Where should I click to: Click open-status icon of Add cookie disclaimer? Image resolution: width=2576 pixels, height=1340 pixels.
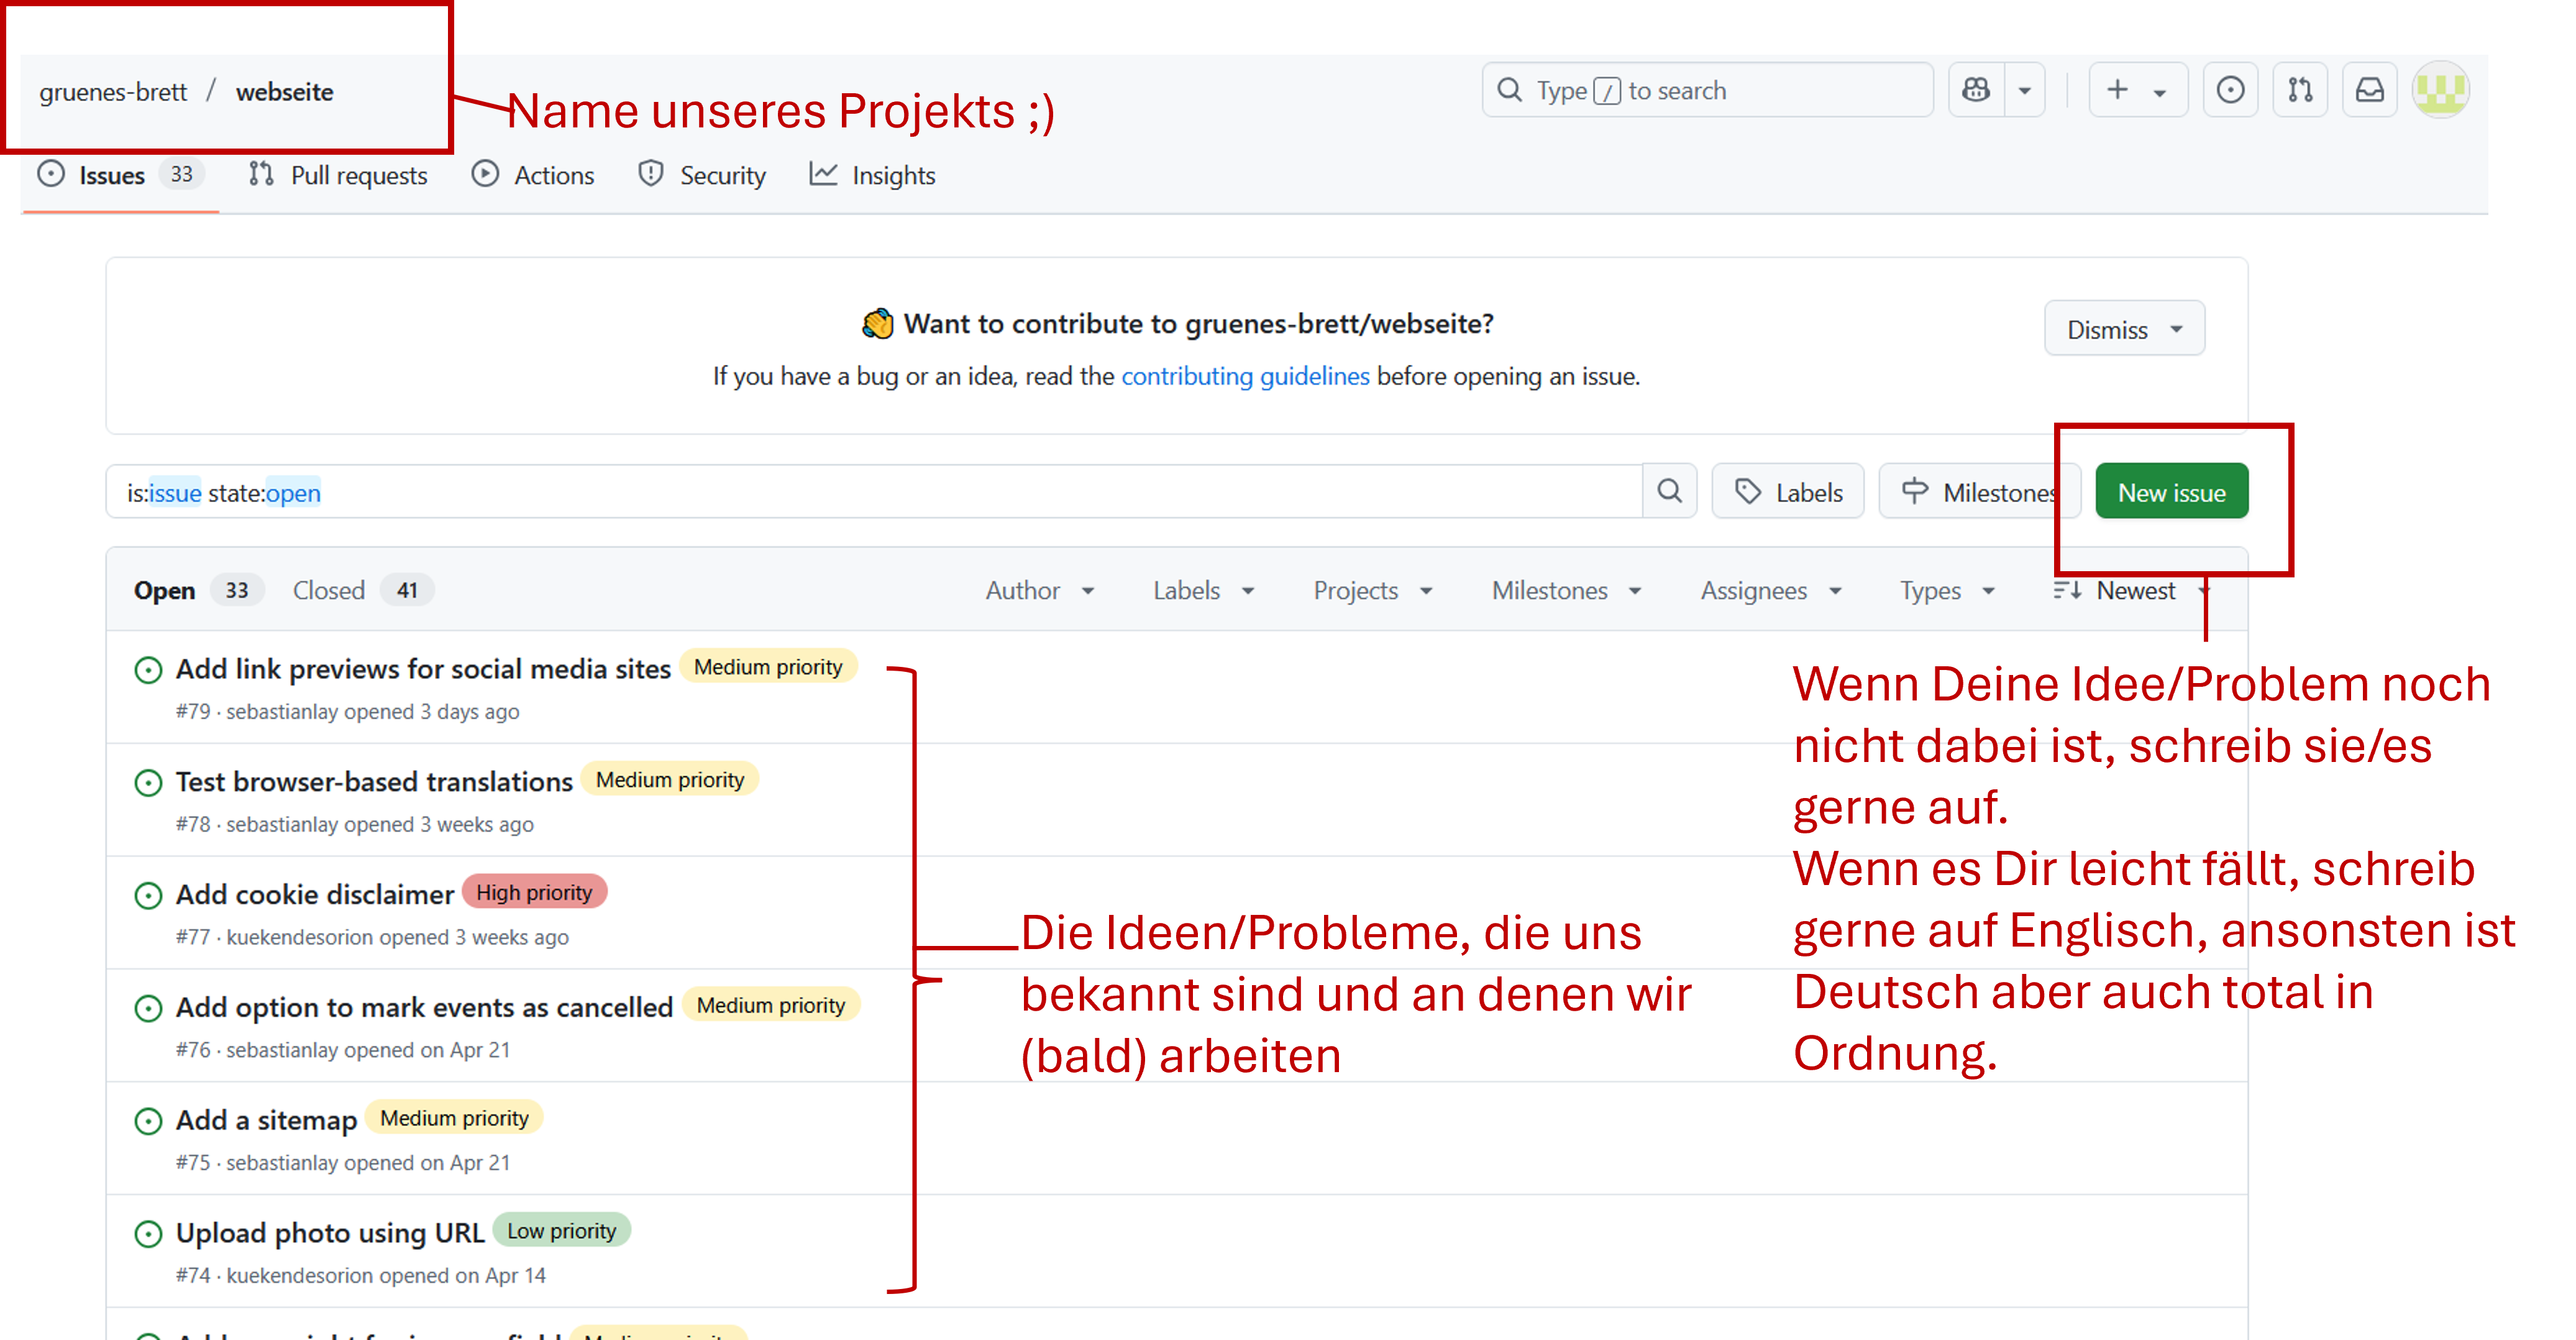(x=148, y=895)
